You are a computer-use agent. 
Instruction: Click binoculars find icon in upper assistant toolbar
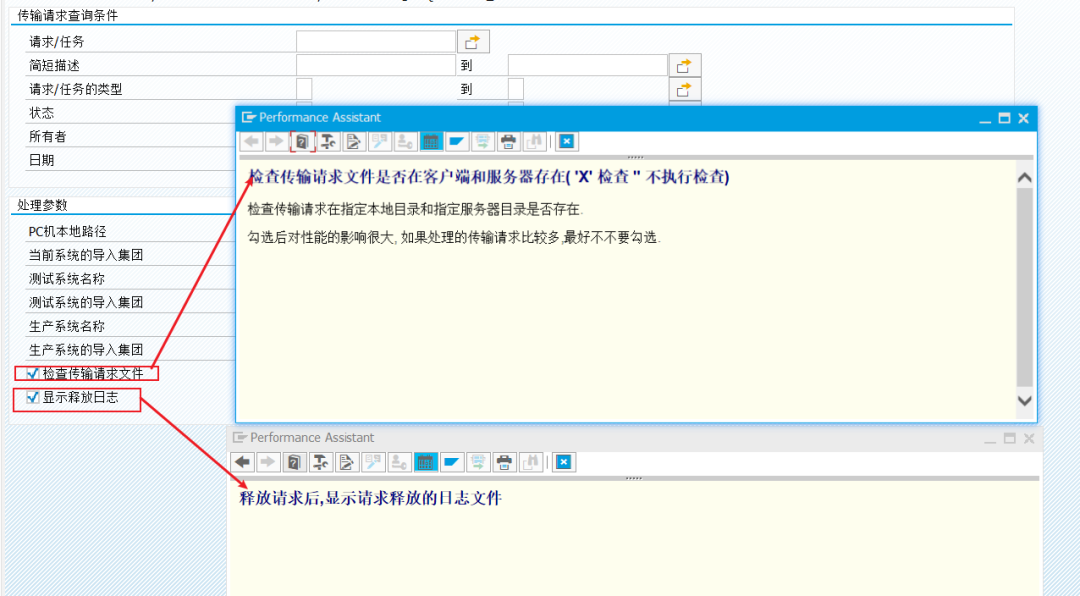click(534, 141)
